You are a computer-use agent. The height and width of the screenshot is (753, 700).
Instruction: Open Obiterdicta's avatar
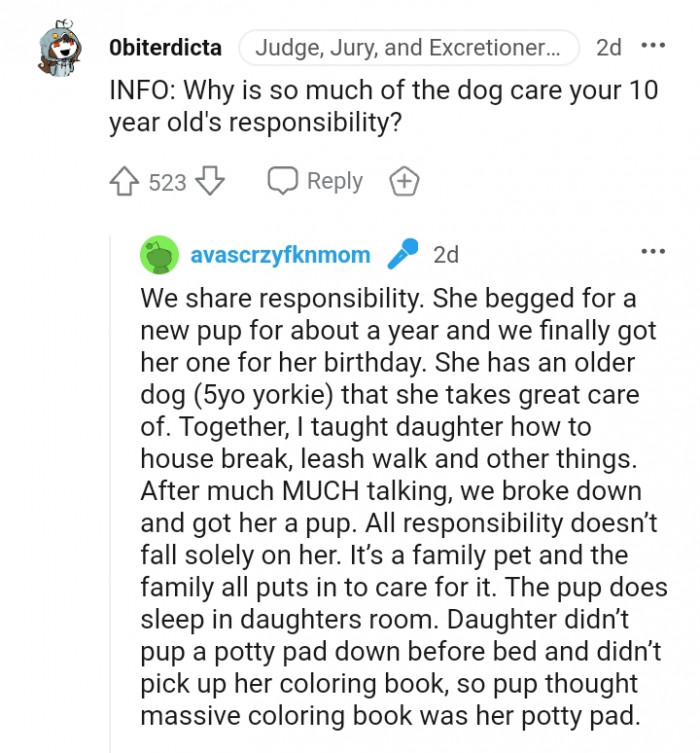pos(58,48)
